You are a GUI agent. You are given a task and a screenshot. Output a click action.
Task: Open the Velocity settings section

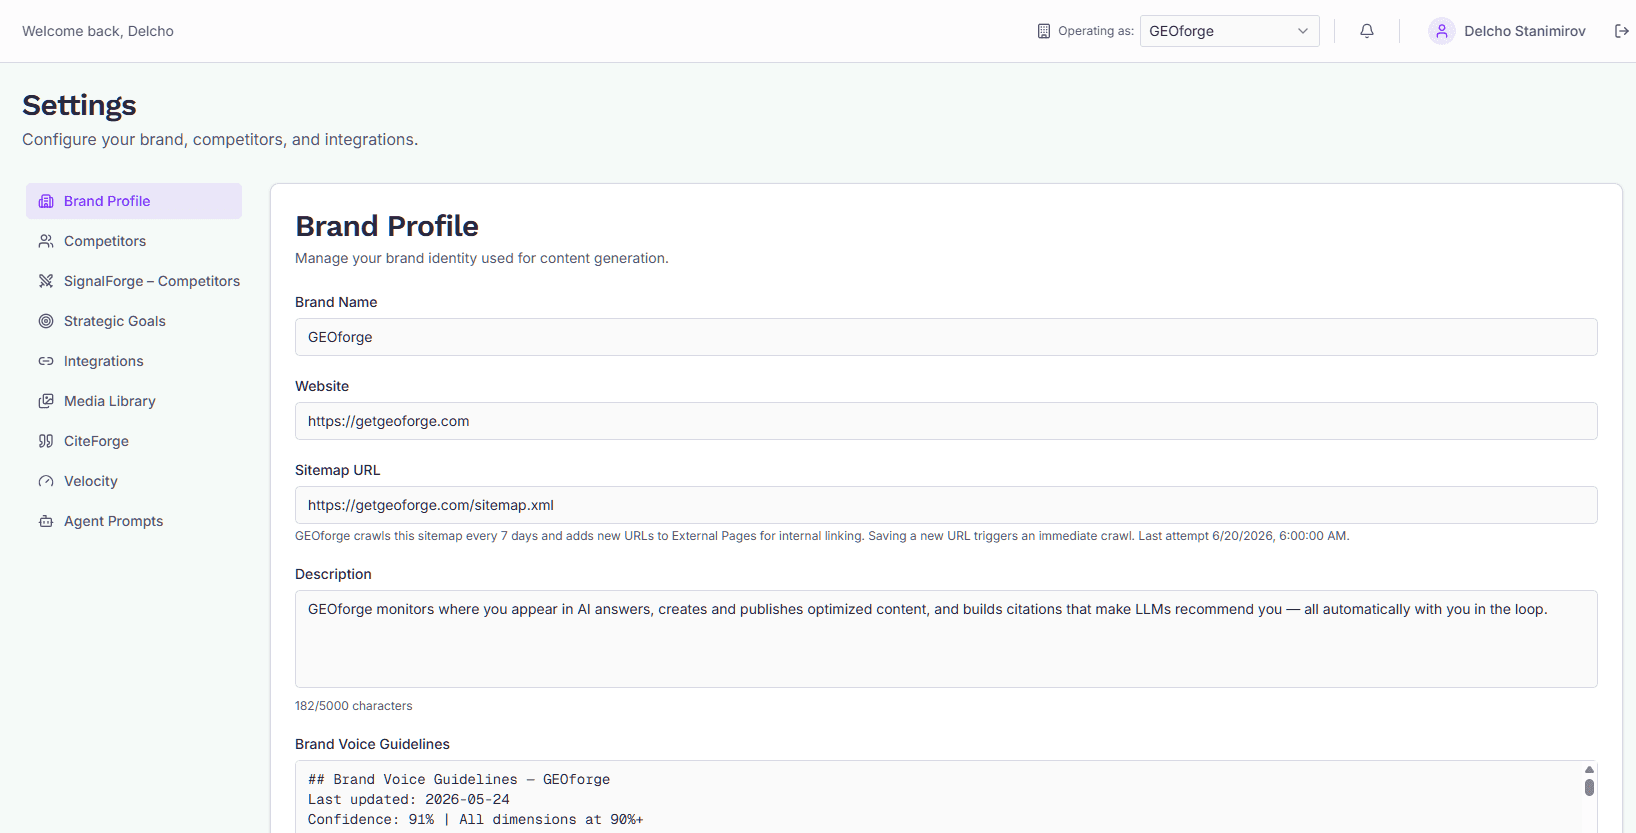(134, 481)
